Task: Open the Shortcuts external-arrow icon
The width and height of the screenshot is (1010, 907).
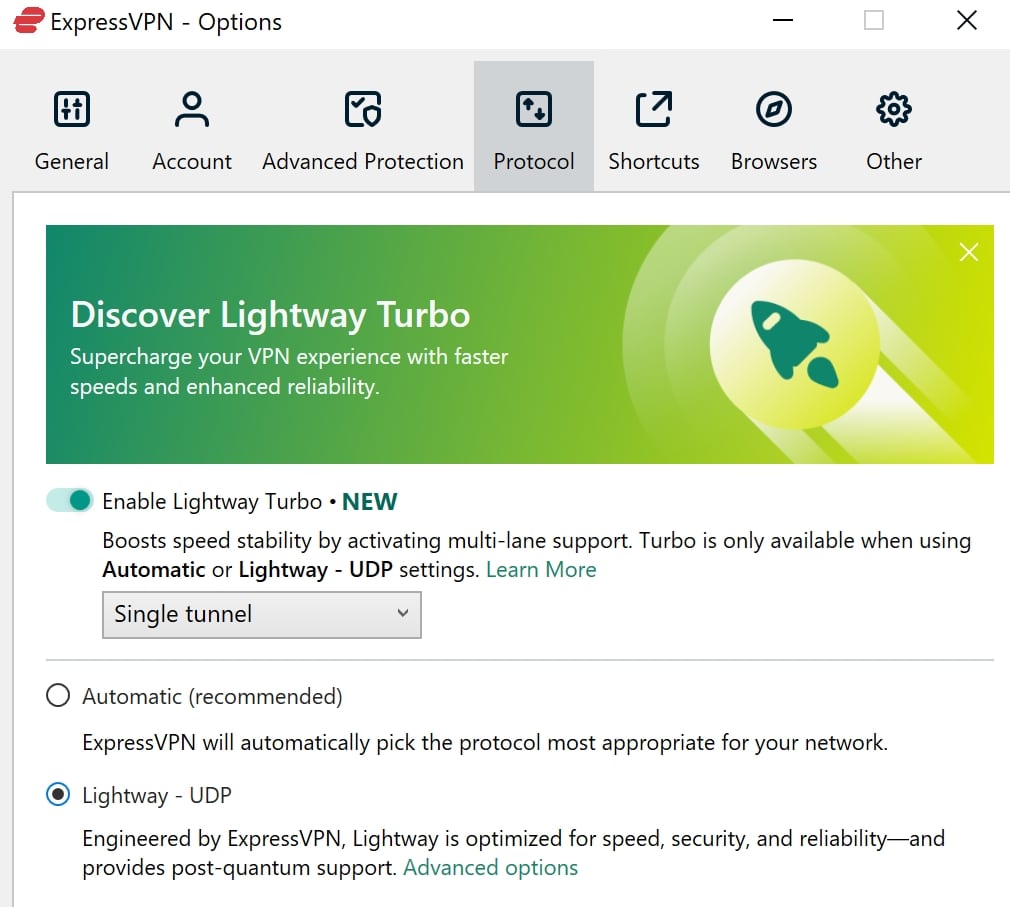Action: coord(654,109)
